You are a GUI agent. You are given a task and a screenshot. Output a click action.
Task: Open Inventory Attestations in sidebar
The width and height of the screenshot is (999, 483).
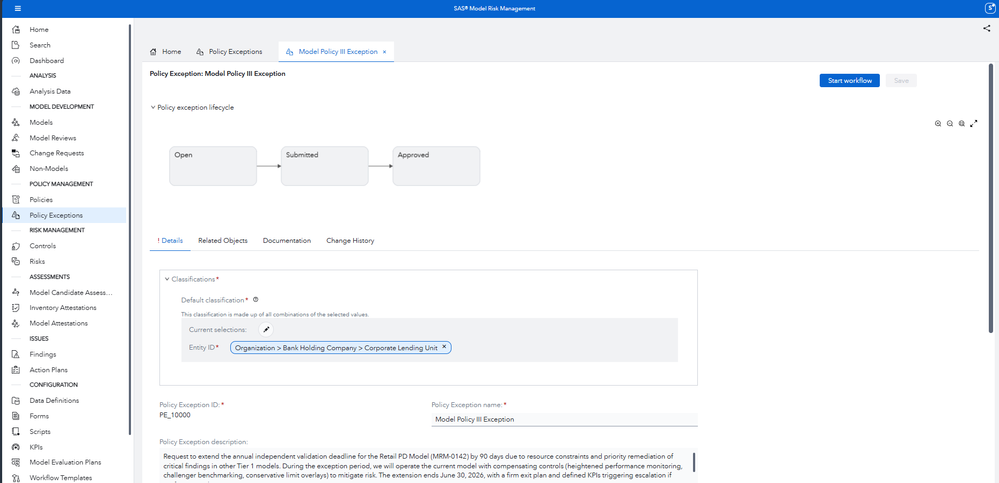point(63,308)
